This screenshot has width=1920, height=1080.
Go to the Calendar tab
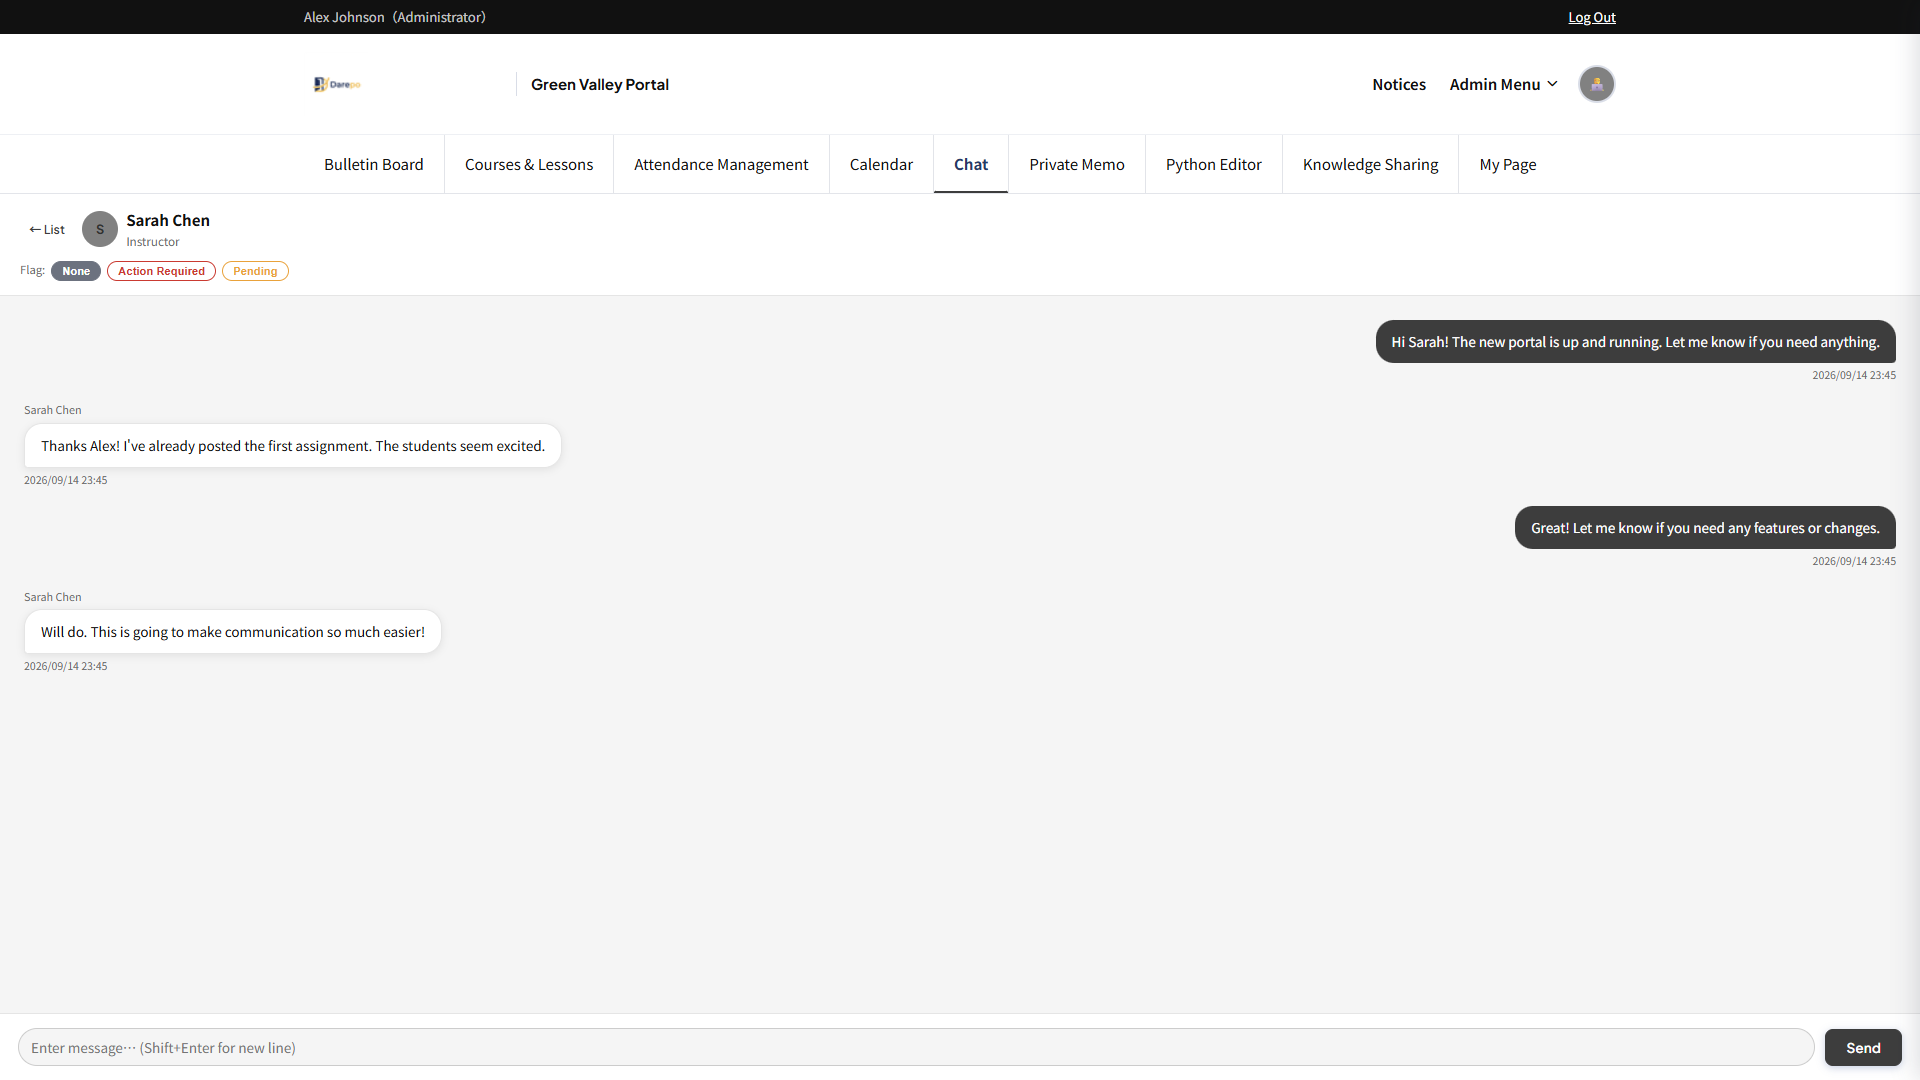pos(881,164)
